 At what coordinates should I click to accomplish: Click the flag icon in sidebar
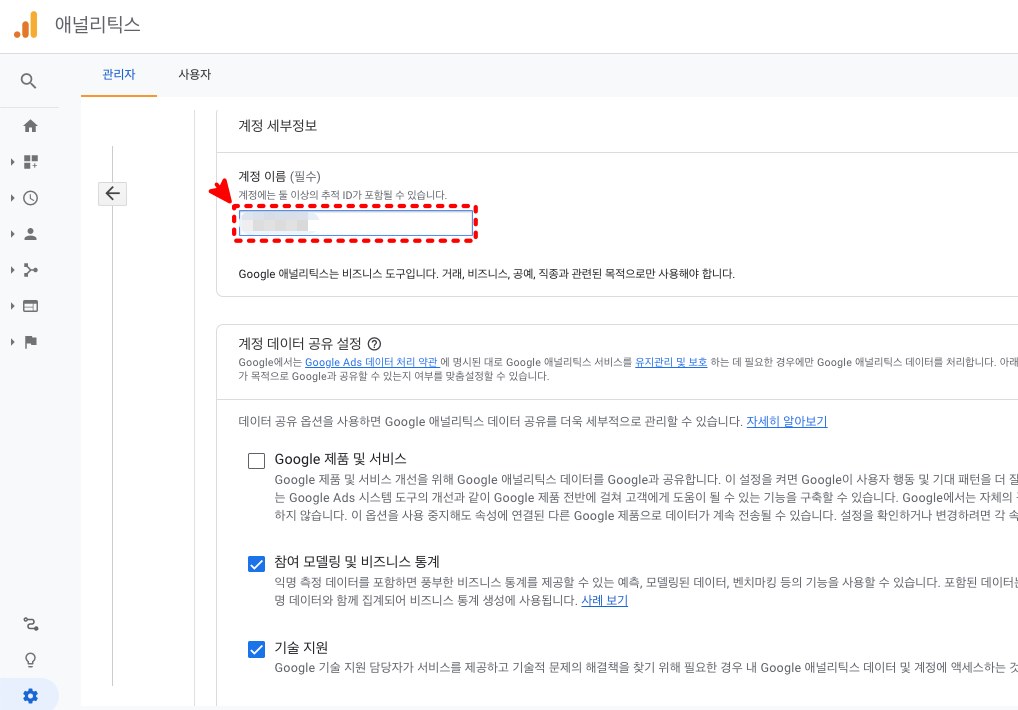point(33,341)
